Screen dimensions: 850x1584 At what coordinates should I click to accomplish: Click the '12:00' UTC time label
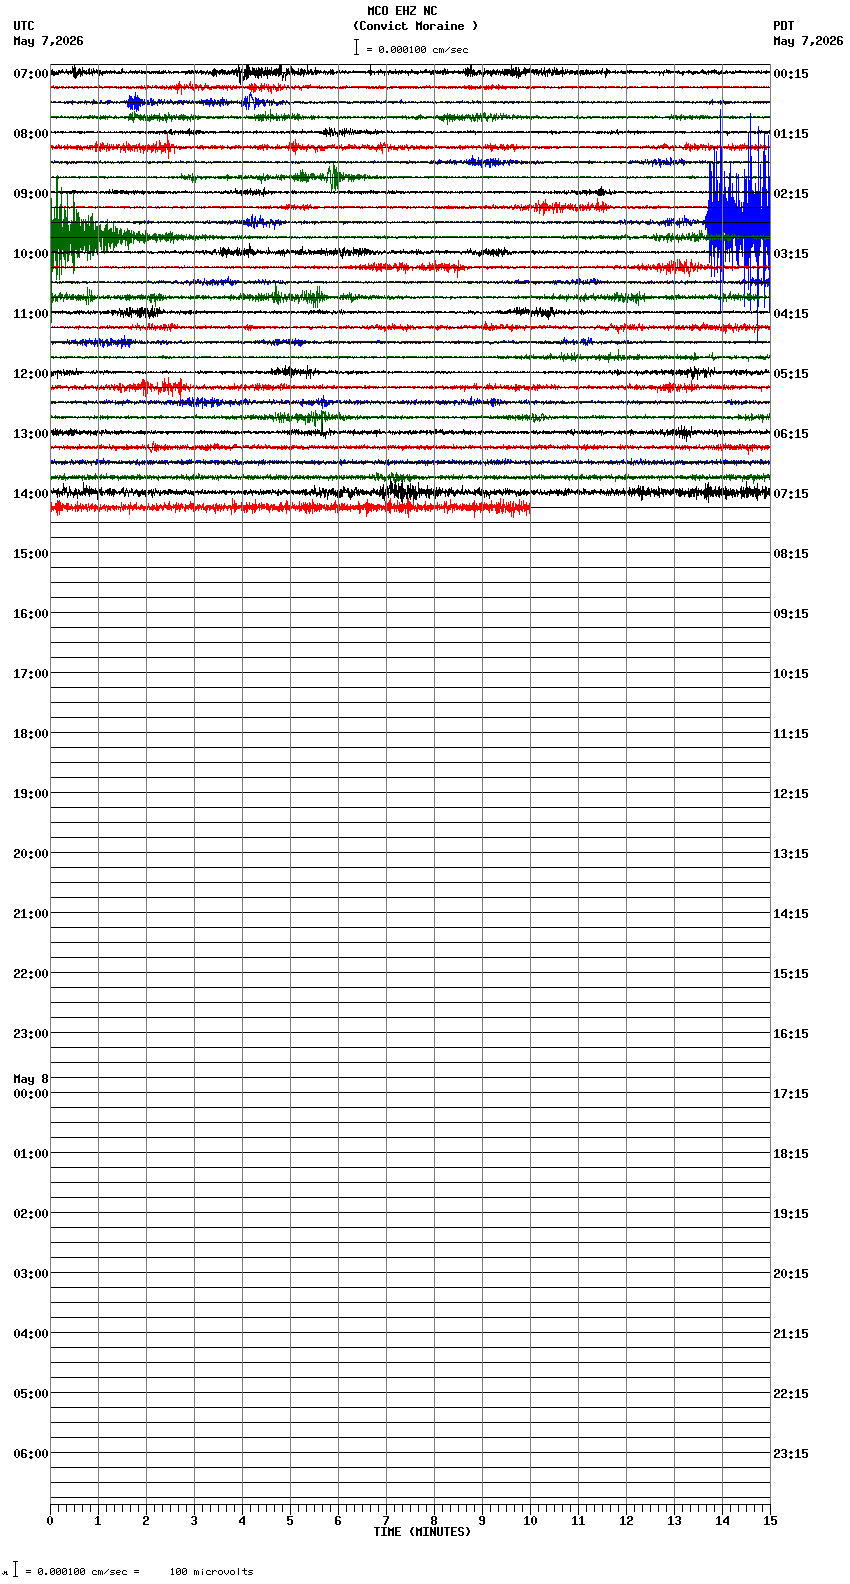tap(31, 374)
